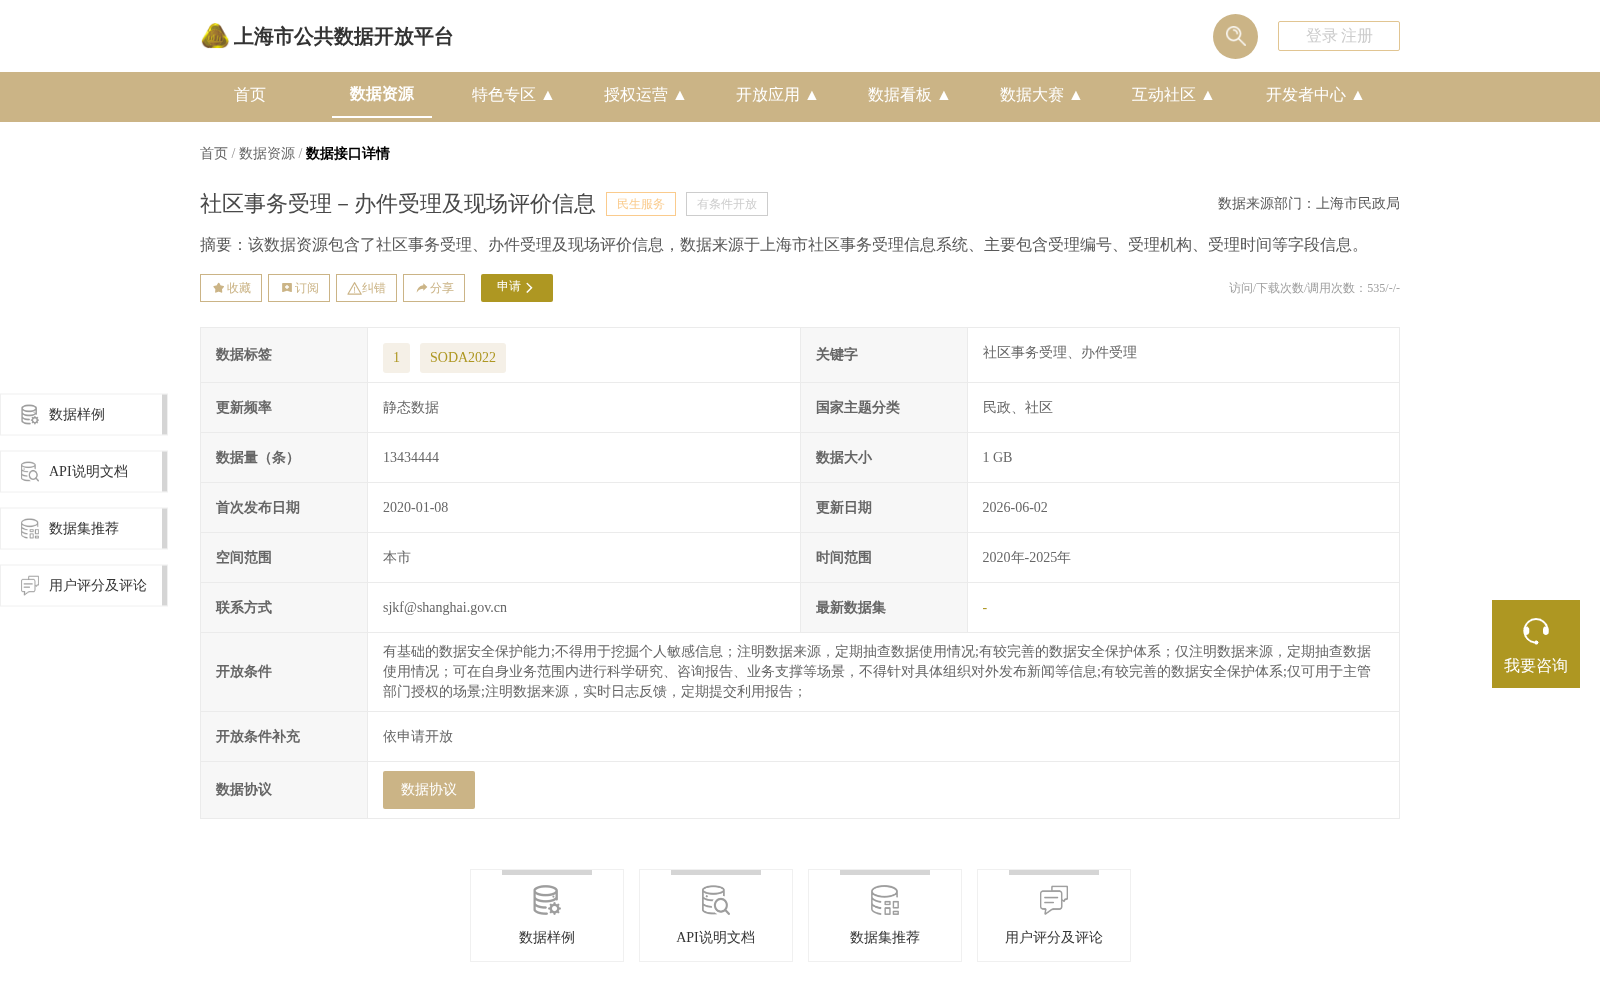Click the 纠错 warning button

tap(366, 288)
